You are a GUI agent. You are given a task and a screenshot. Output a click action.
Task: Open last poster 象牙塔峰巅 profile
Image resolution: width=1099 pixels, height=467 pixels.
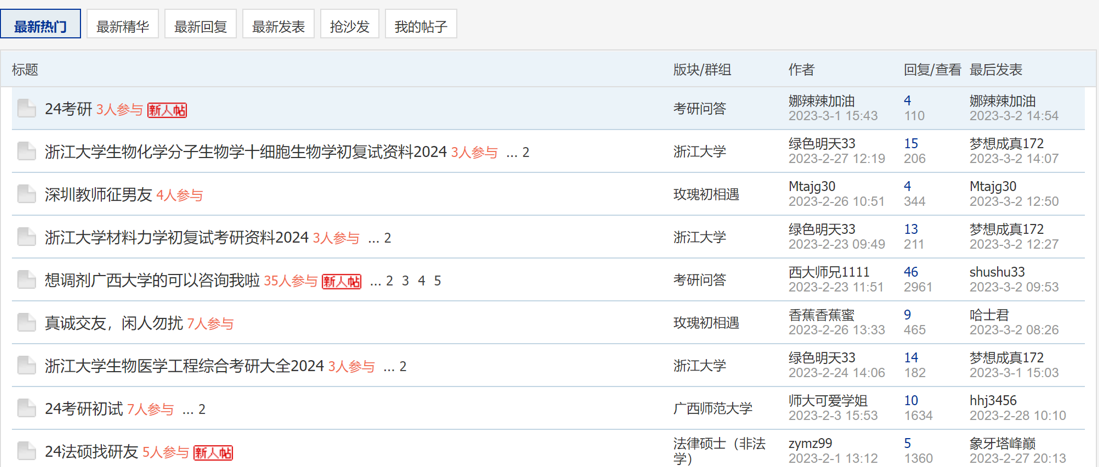(1002, 444)
